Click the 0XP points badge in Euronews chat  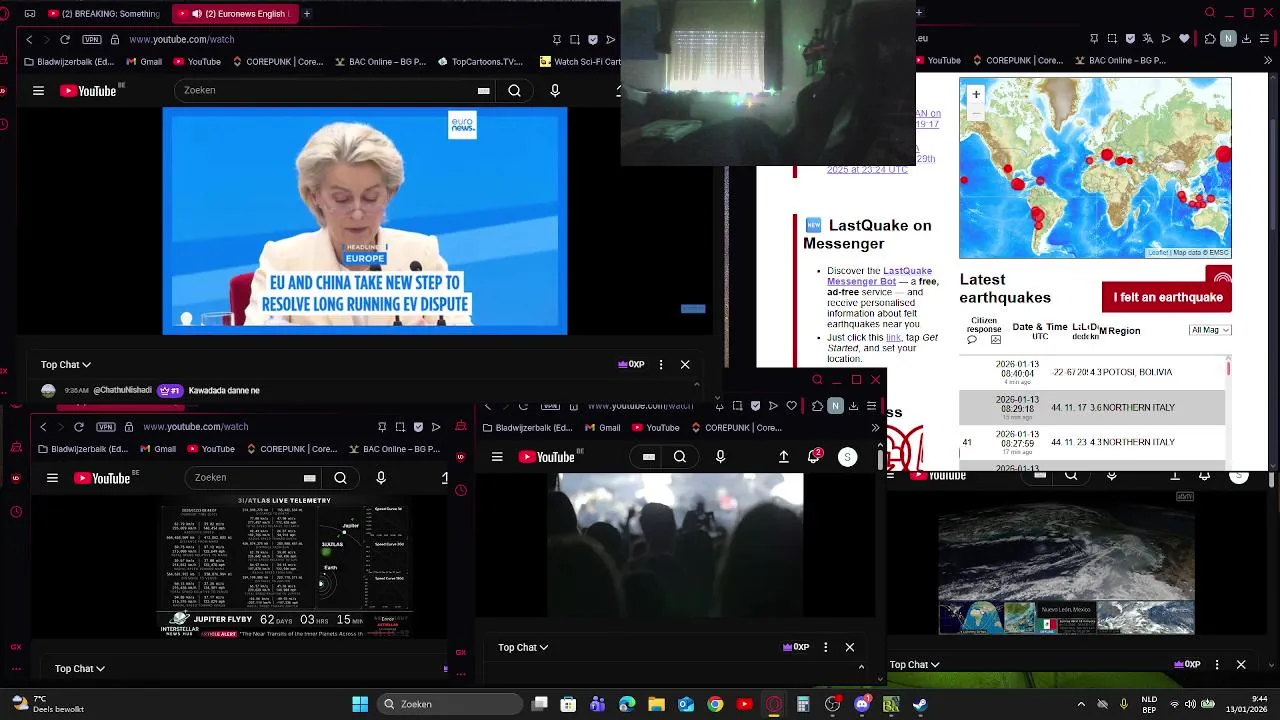[x=631, y=365]
